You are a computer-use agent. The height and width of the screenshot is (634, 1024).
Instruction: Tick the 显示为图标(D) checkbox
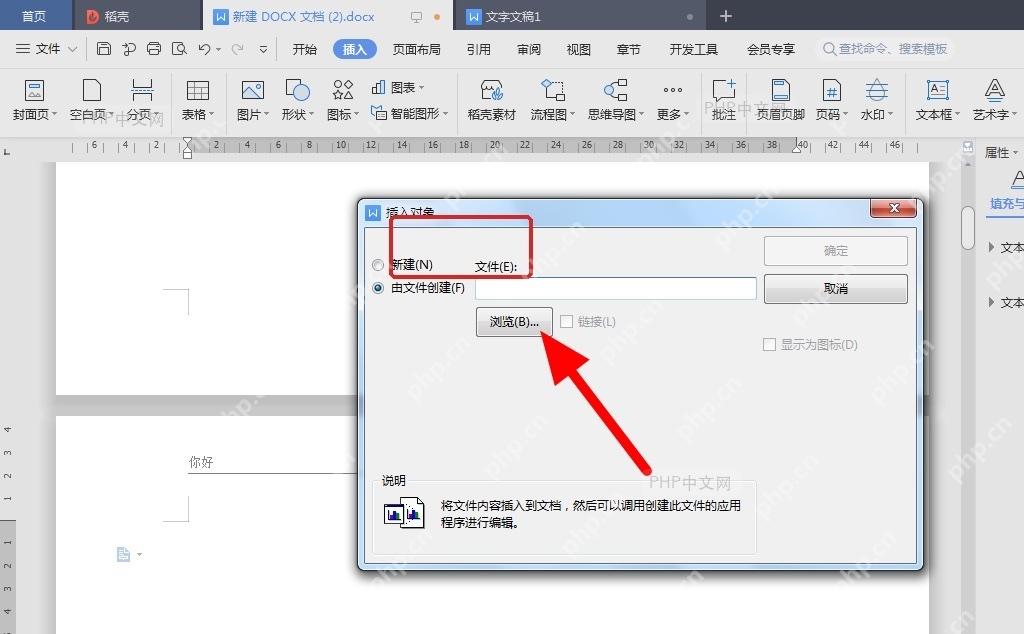point(769,344)
